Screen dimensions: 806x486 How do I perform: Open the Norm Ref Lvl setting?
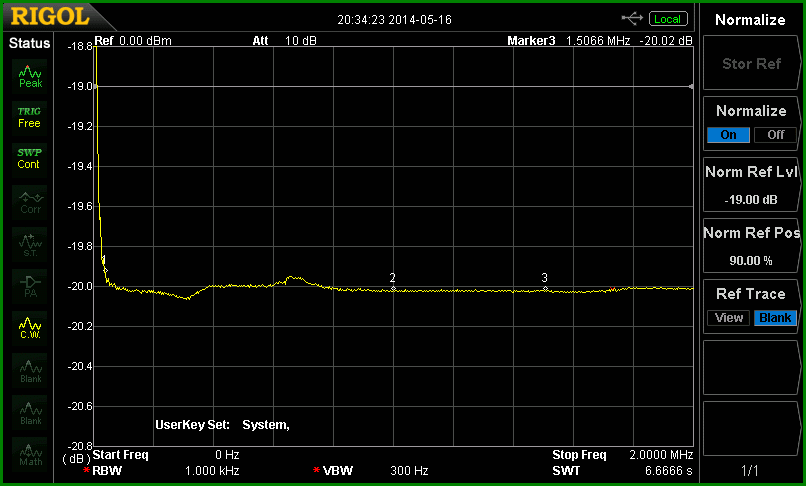(751, 185)
